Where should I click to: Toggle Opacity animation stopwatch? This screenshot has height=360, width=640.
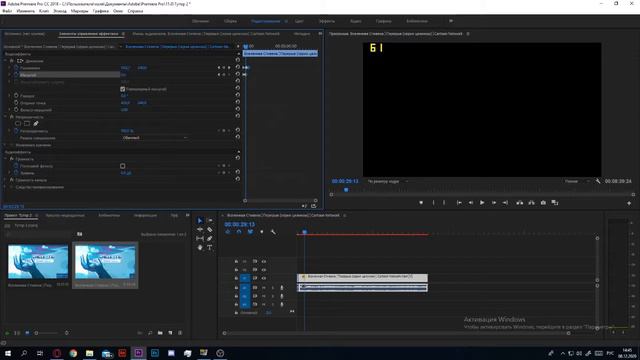pyautogui.click(x=16, y=131)
